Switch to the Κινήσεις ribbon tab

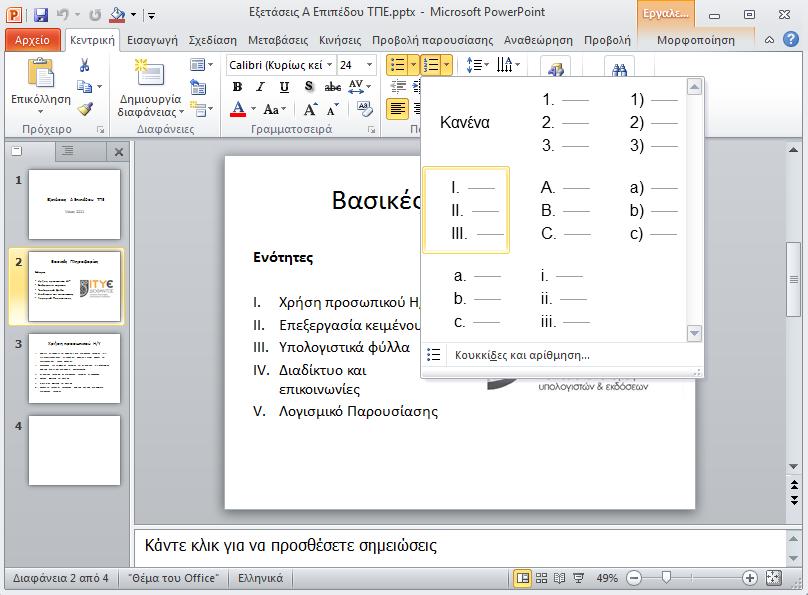point(340,40)
